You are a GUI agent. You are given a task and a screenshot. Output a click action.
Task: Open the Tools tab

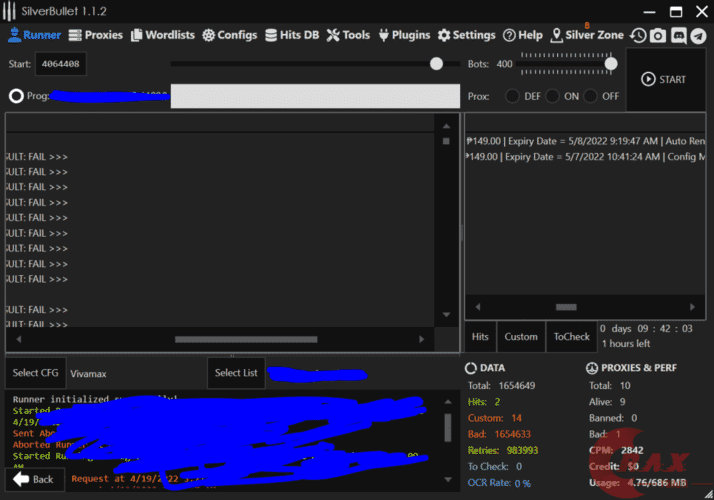348,35
